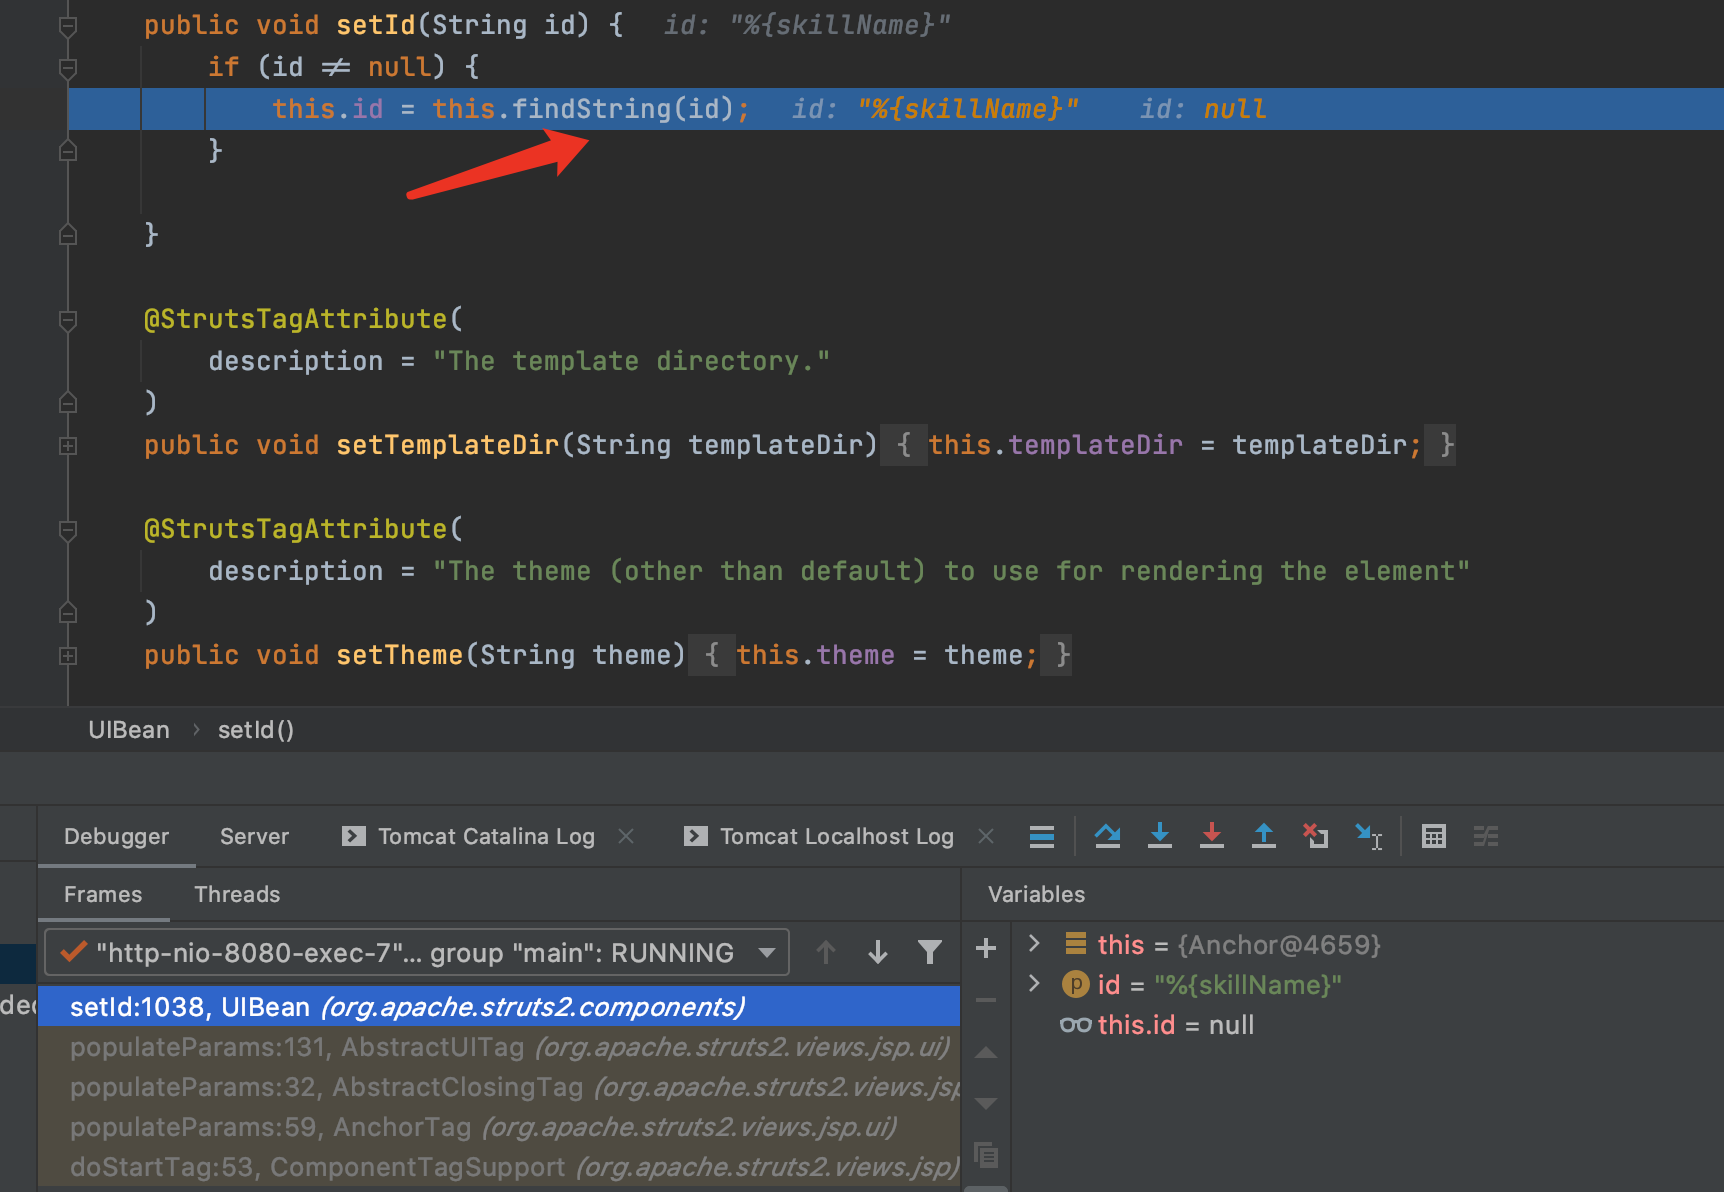Move watch up with triangle icon

986,1052
